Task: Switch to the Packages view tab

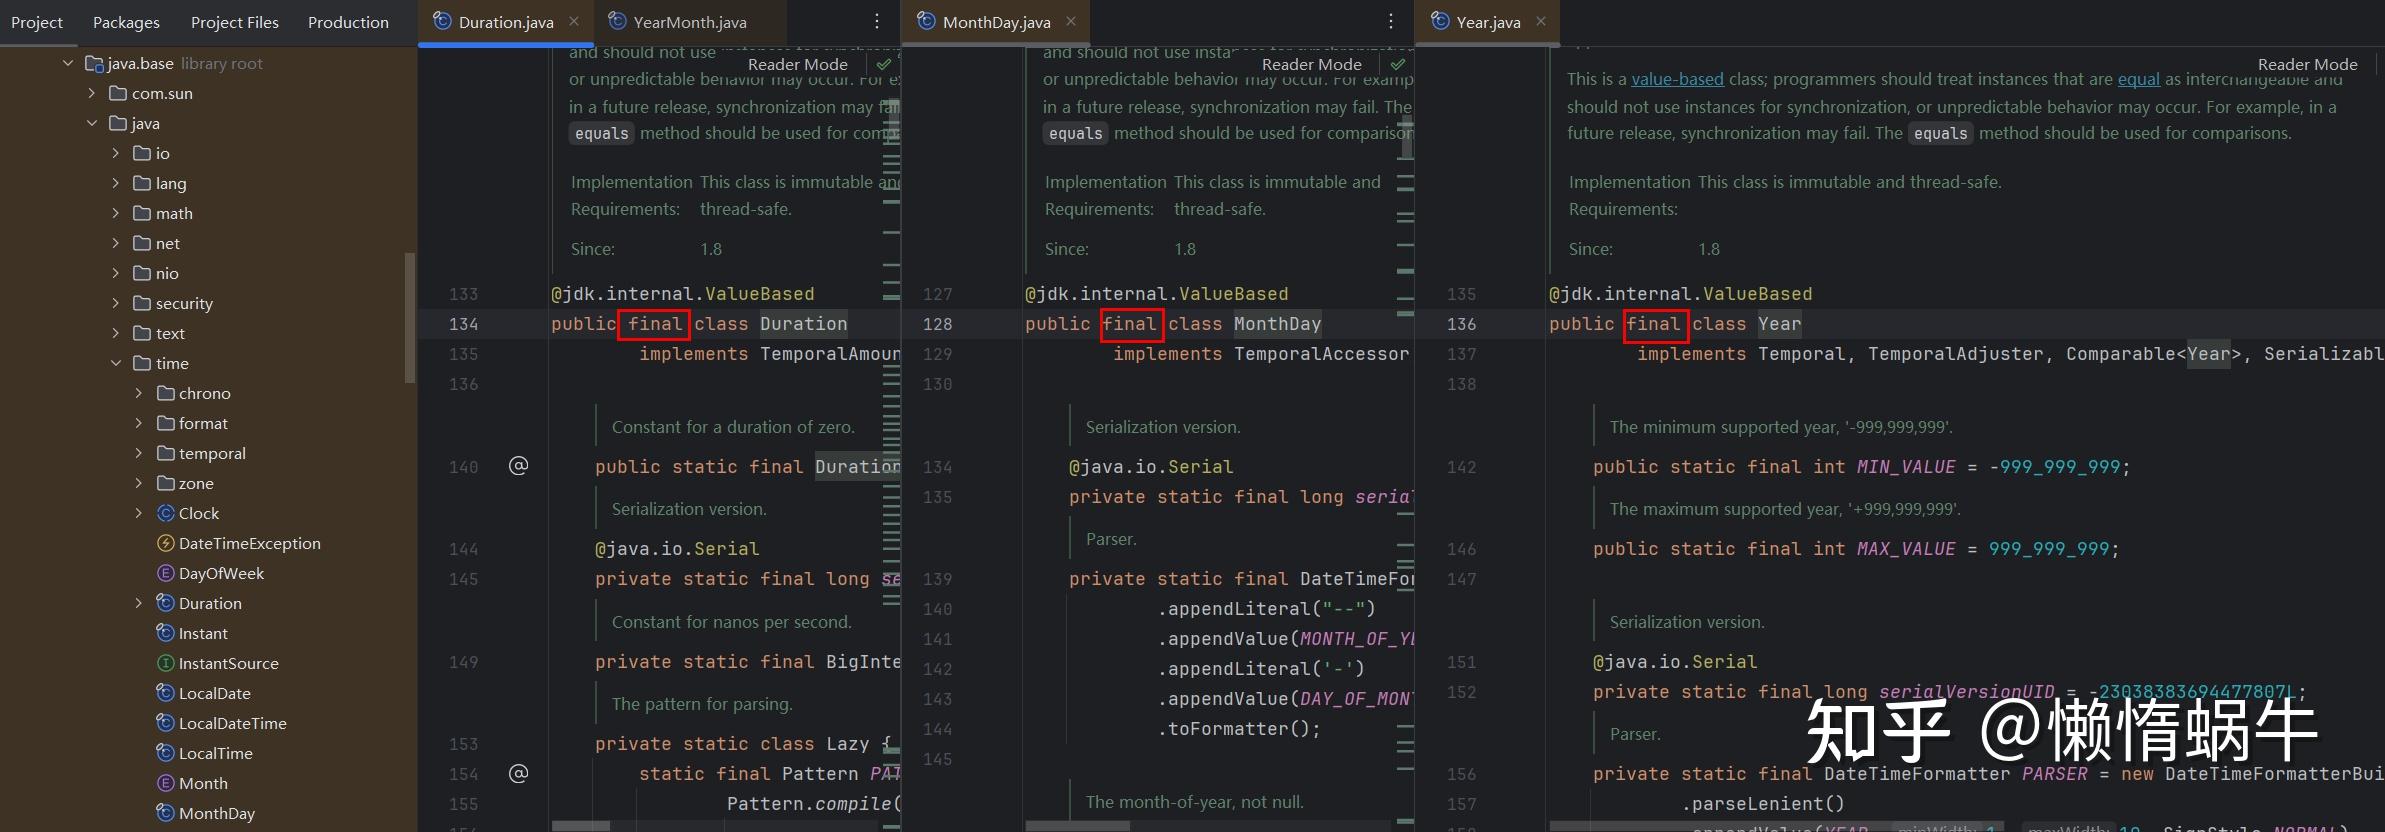Action: pos(126,22)
